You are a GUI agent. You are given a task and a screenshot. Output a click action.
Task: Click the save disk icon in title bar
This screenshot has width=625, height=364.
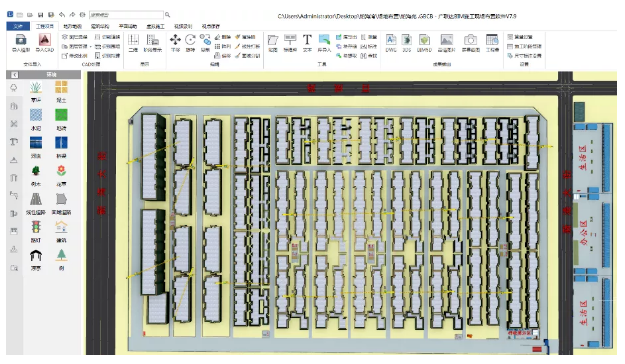pyautogui.click(x=40, y=15)
